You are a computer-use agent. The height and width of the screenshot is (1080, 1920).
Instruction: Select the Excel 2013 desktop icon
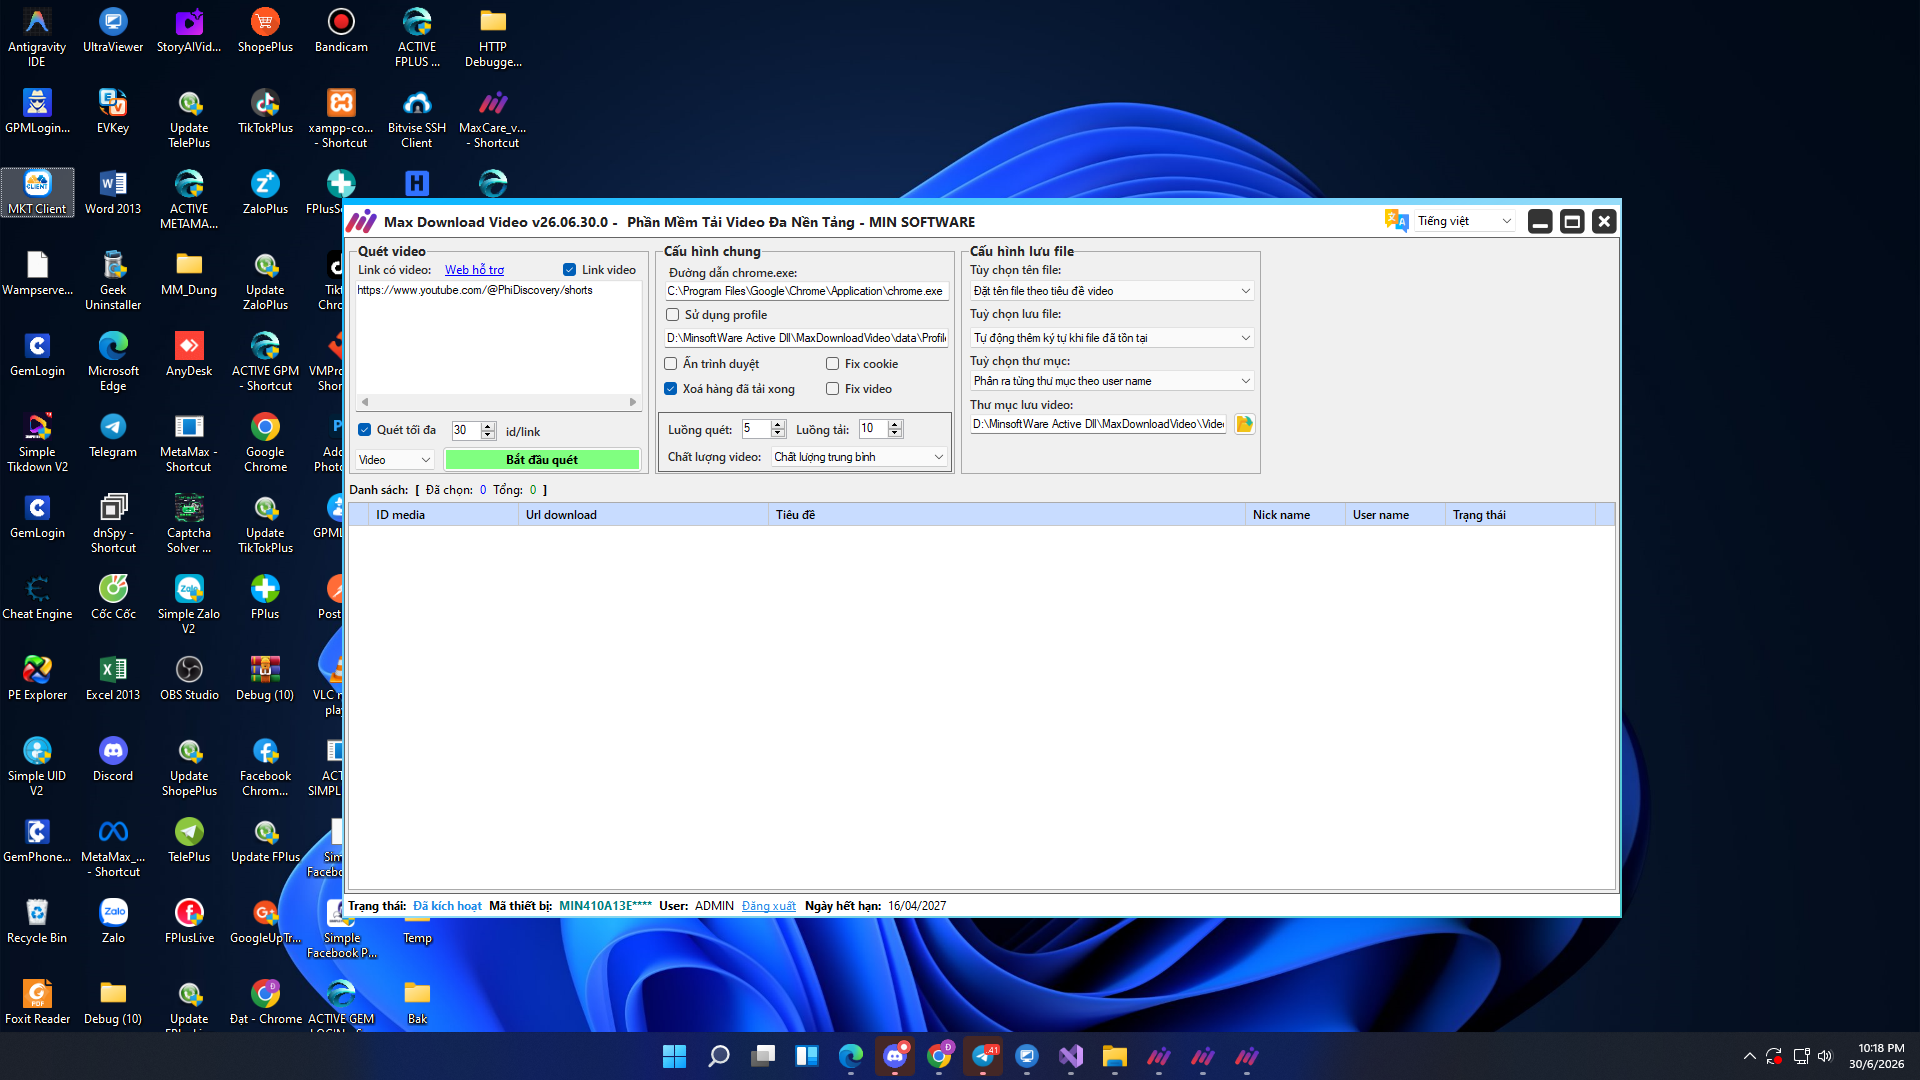coord(113,679)
